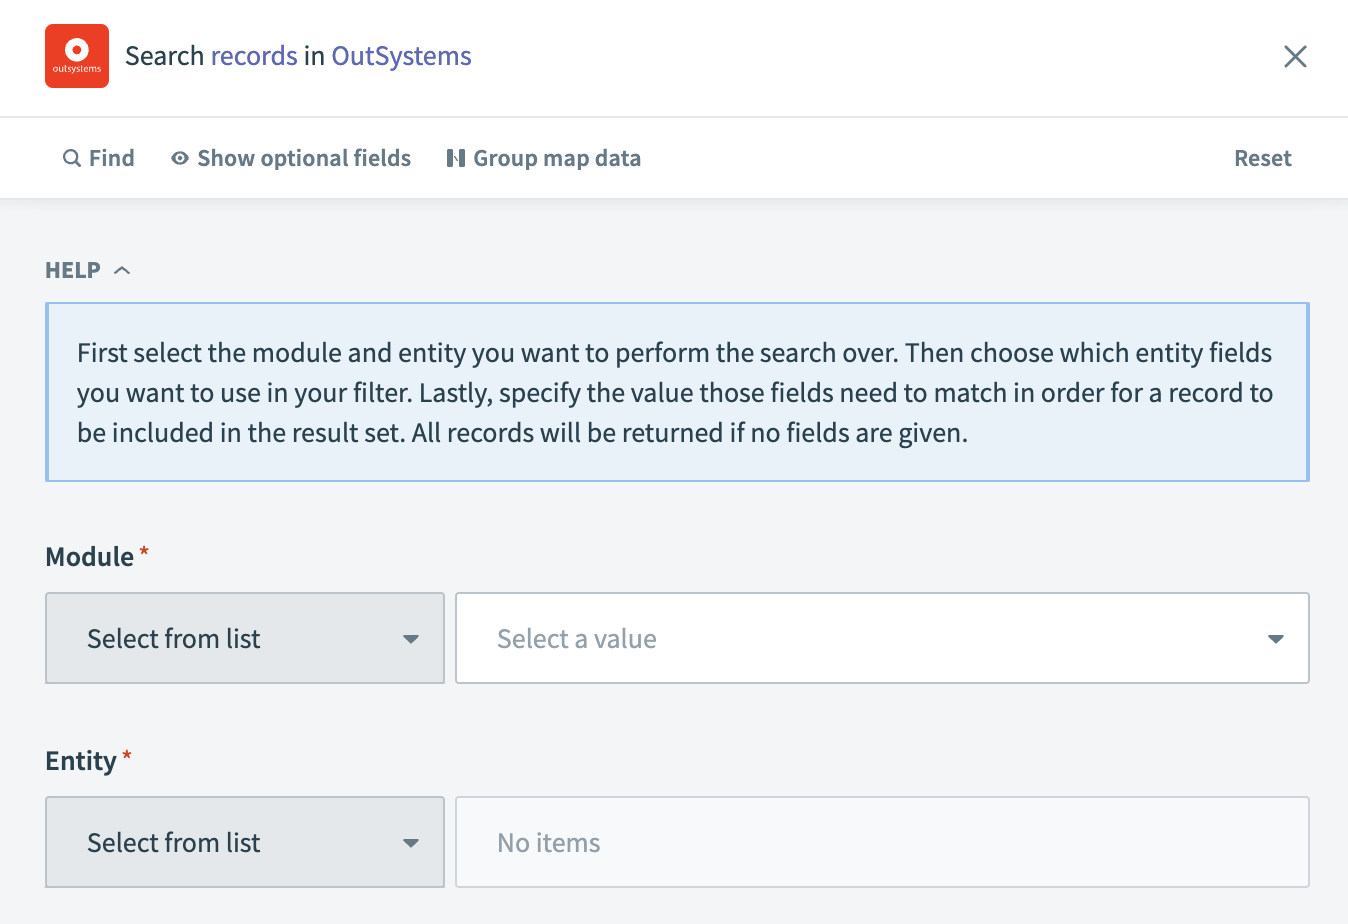The image size is (1348, 924).
Task: Close the Search records dialog
Action: tap(1295, 57)
